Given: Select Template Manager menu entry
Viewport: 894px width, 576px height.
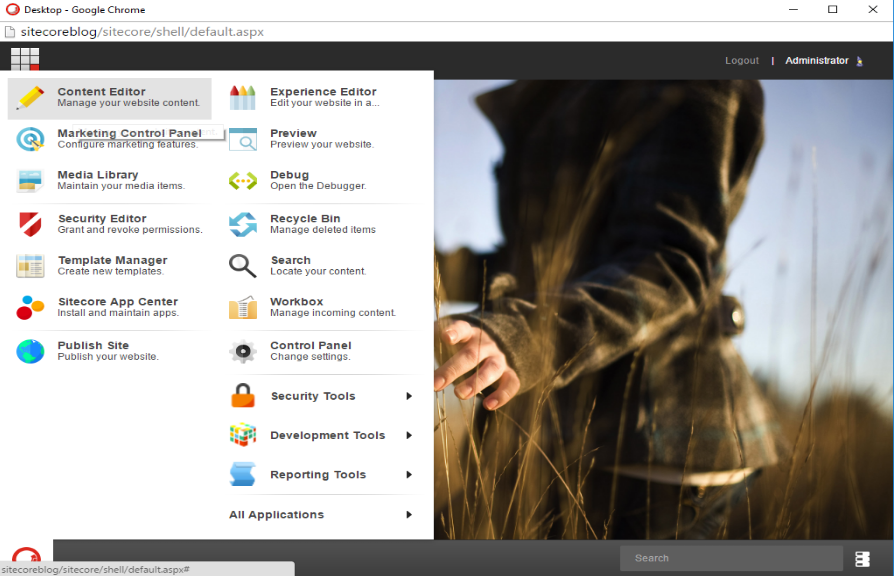Looking at the screenshot, I should click(x=109, y=266).
